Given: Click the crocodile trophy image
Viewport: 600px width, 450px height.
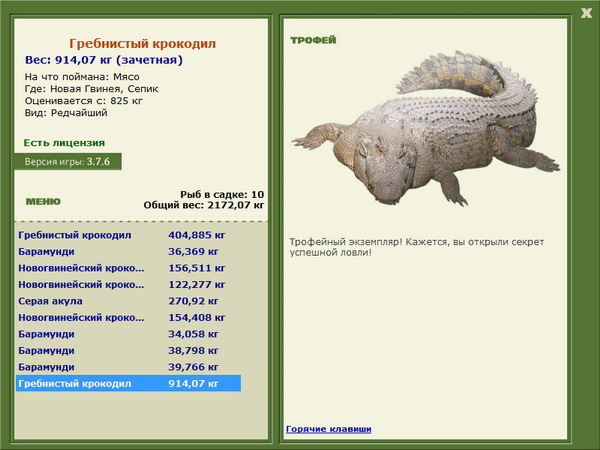Looking at the screenshot, I should (426, 128).
